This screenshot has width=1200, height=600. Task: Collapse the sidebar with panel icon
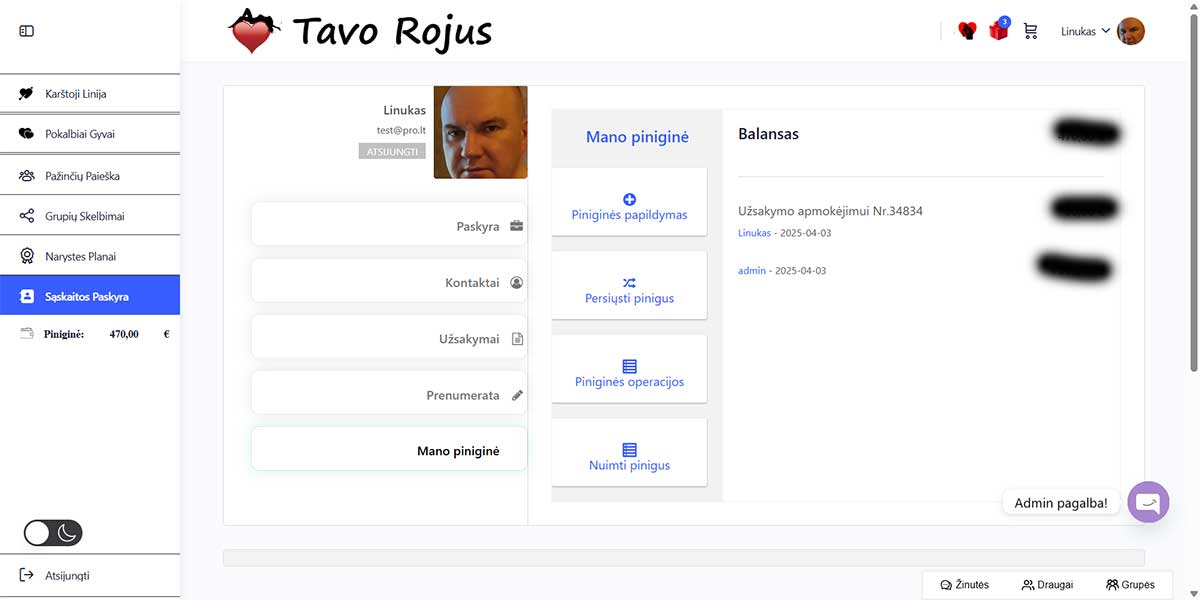click(x=27, y=31)
